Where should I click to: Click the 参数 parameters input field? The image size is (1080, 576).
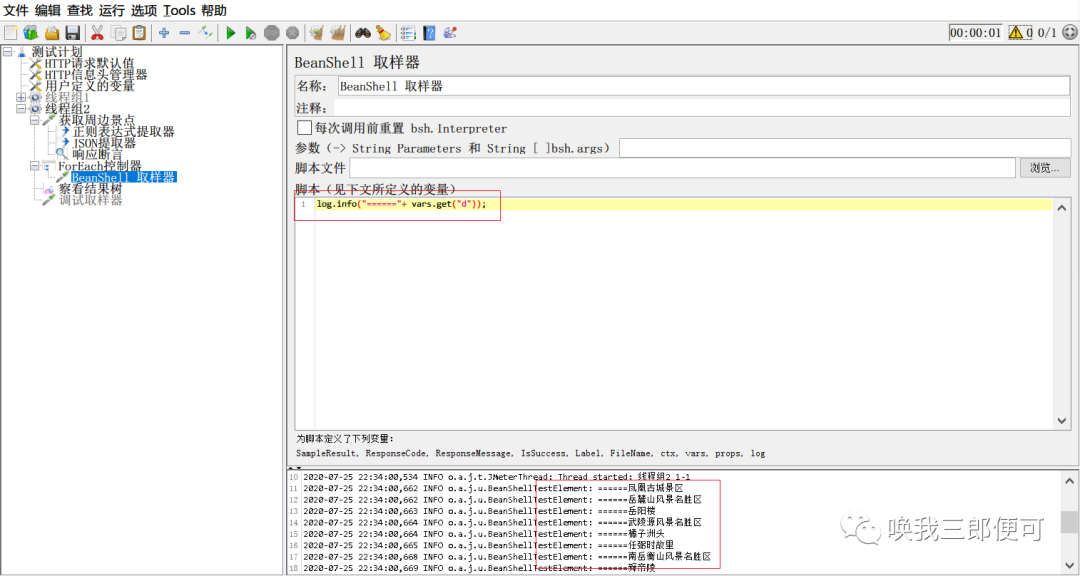pyautogui.click(x=844, y=148)
